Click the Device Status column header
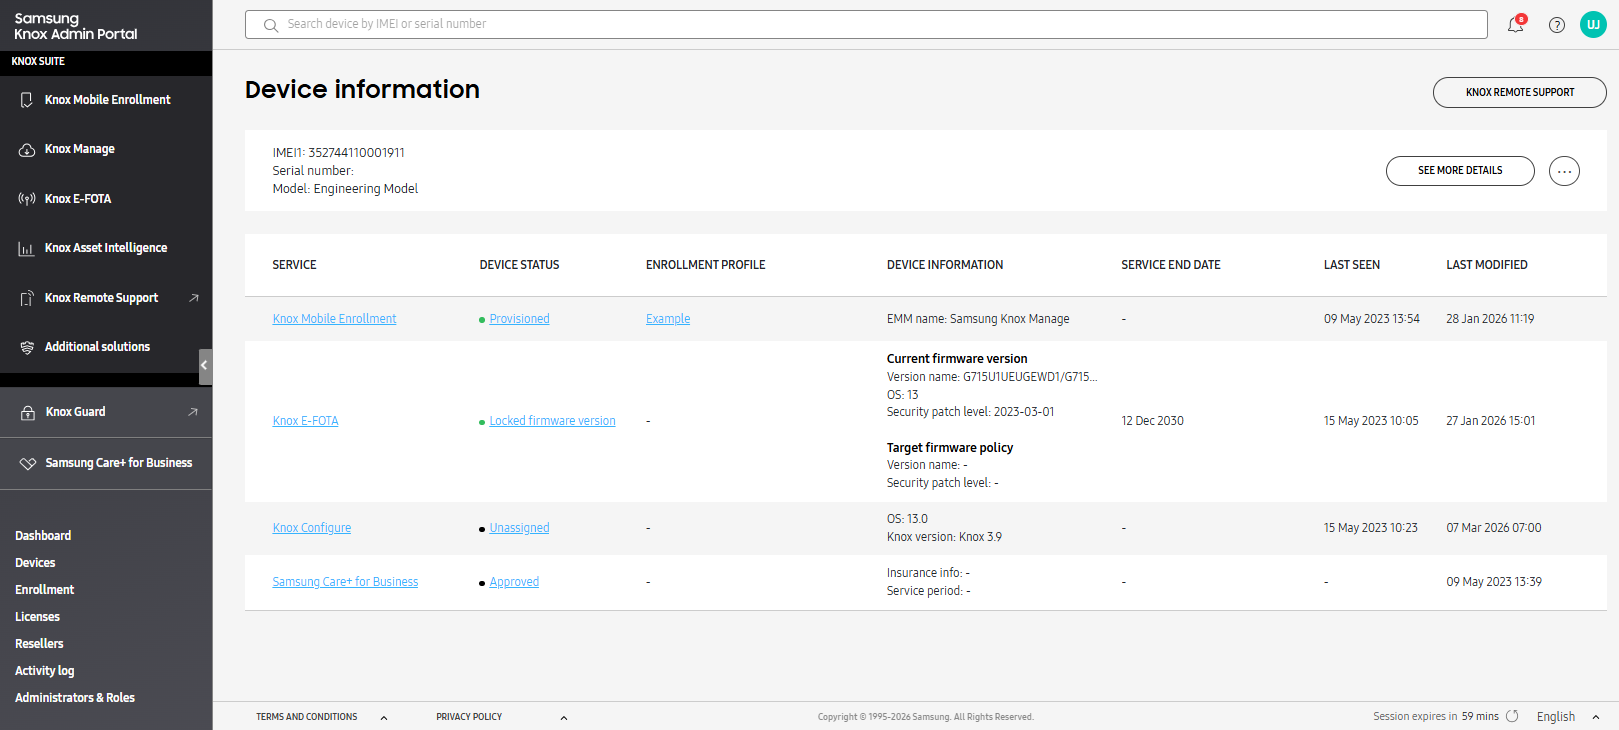 click(519, 265)
